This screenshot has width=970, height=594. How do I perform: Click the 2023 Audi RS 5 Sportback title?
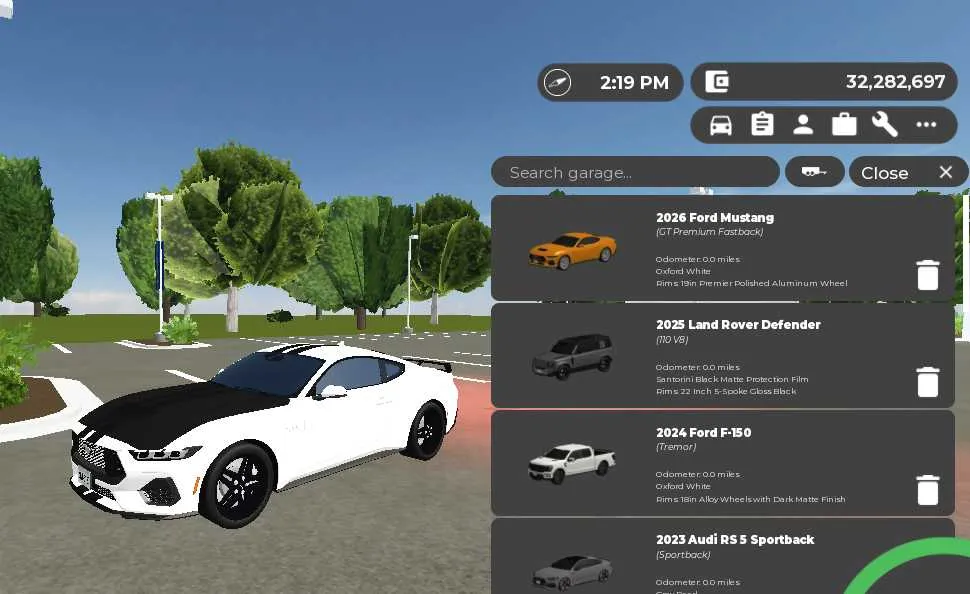coord(735,540)
